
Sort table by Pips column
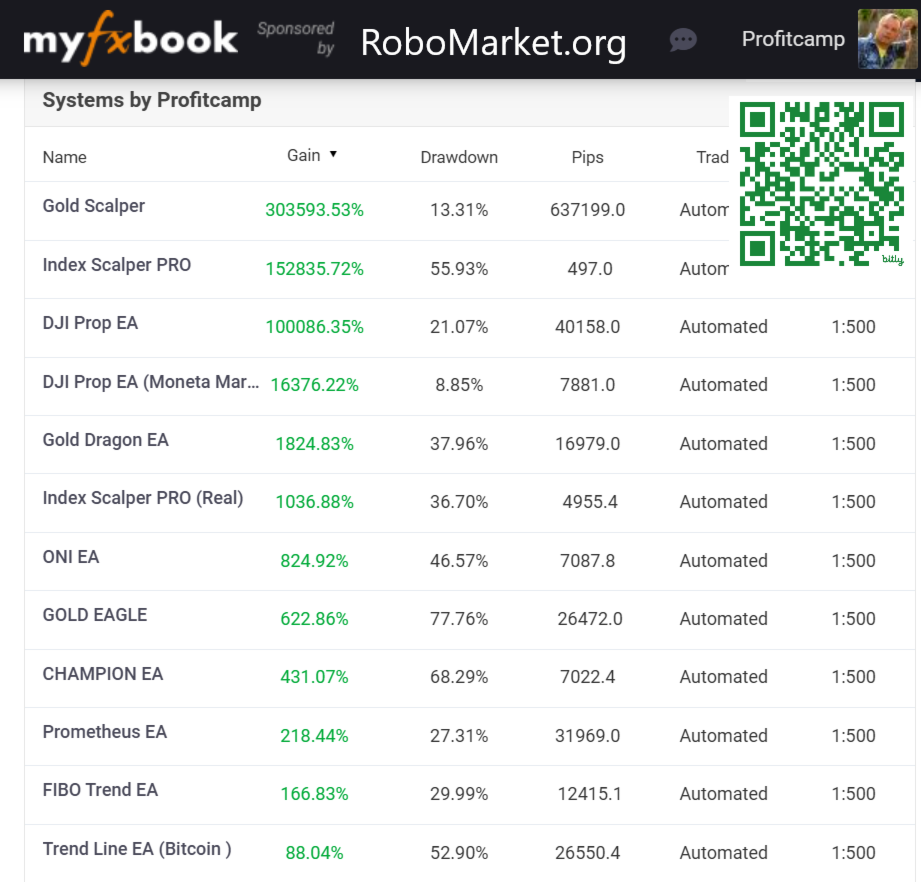[587, 157]
